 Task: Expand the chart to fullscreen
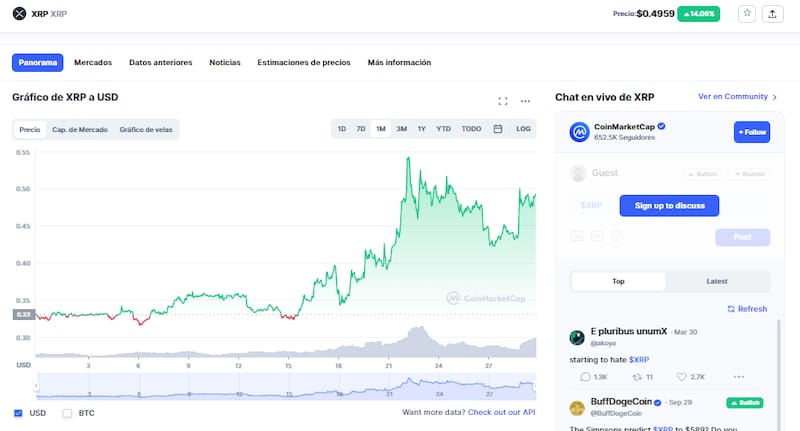503,101
